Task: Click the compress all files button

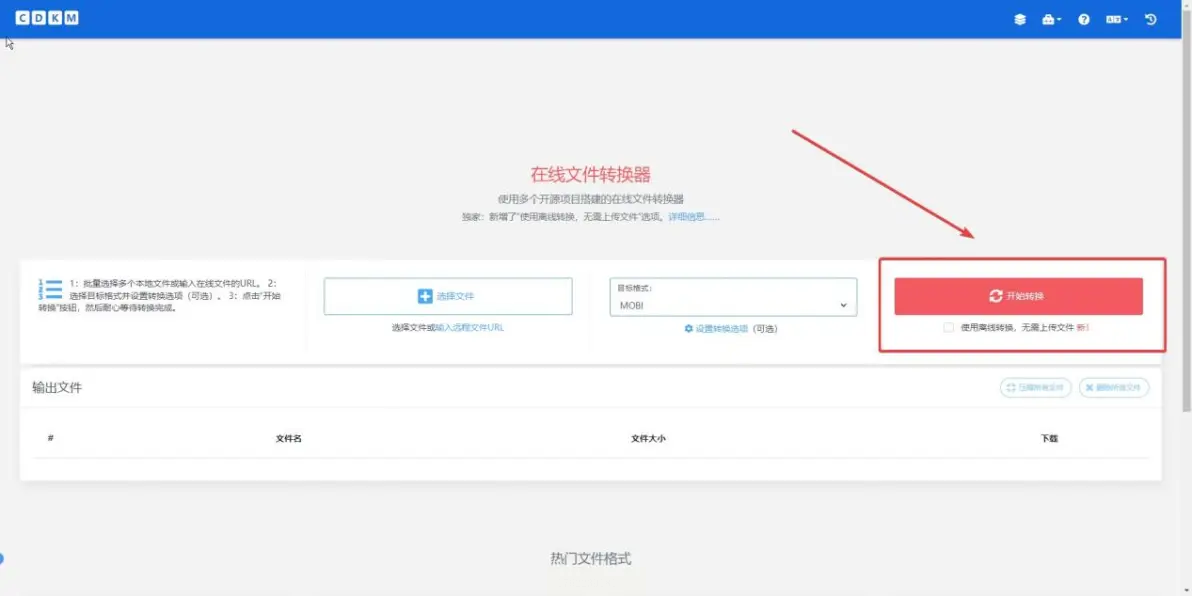Action: coord(1035,388)
